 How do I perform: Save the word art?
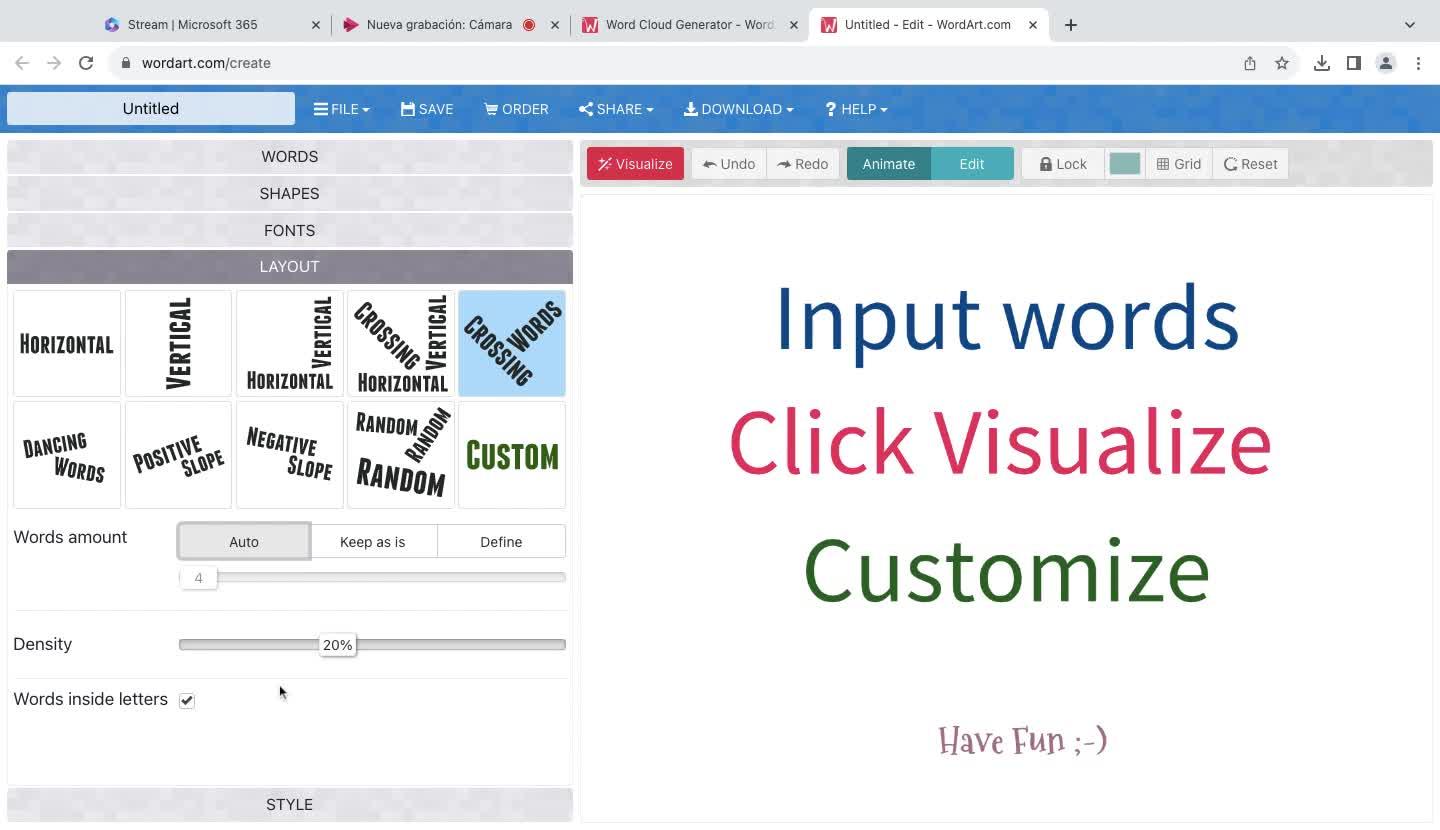427,109
